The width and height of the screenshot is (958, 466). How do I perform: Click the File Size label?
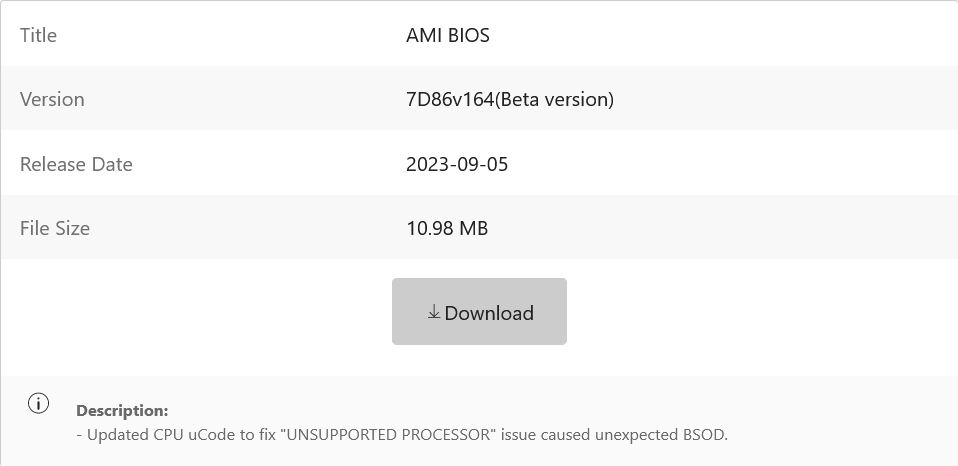pyautogui.click(x=55, y=228)
